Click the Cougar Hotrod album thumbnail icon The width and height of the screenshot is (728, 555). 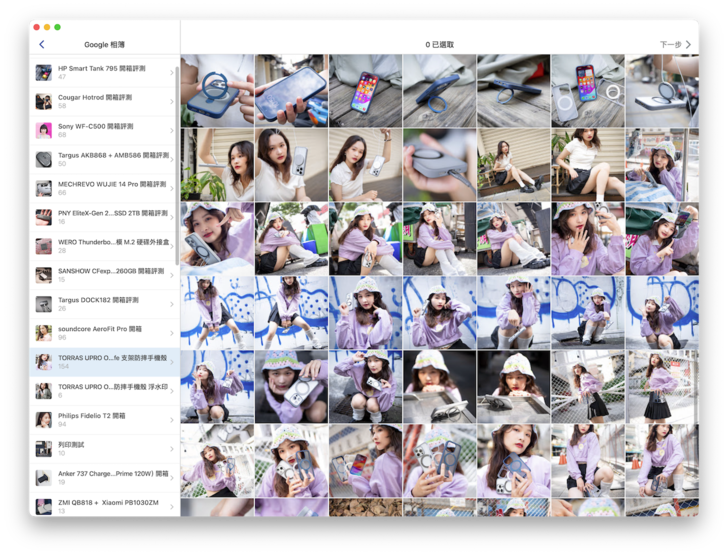click(x=44, y=101)
